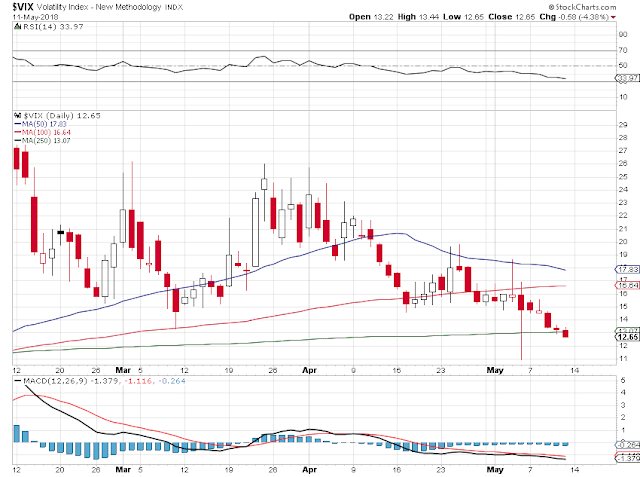The width and height of the screenshot is (640, 477).
Task: Click the 25 label on price axis
Action: pos(623,177)
